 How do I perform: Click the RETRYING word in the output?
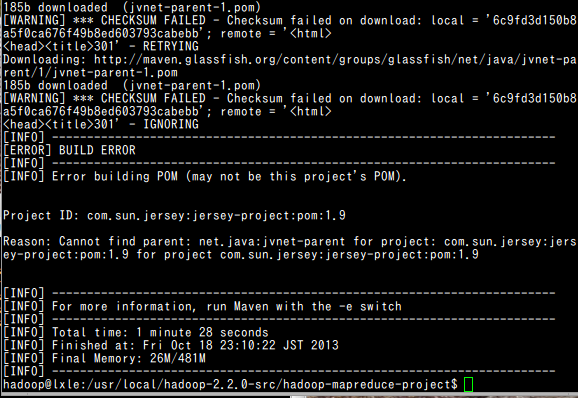(171, 46)
